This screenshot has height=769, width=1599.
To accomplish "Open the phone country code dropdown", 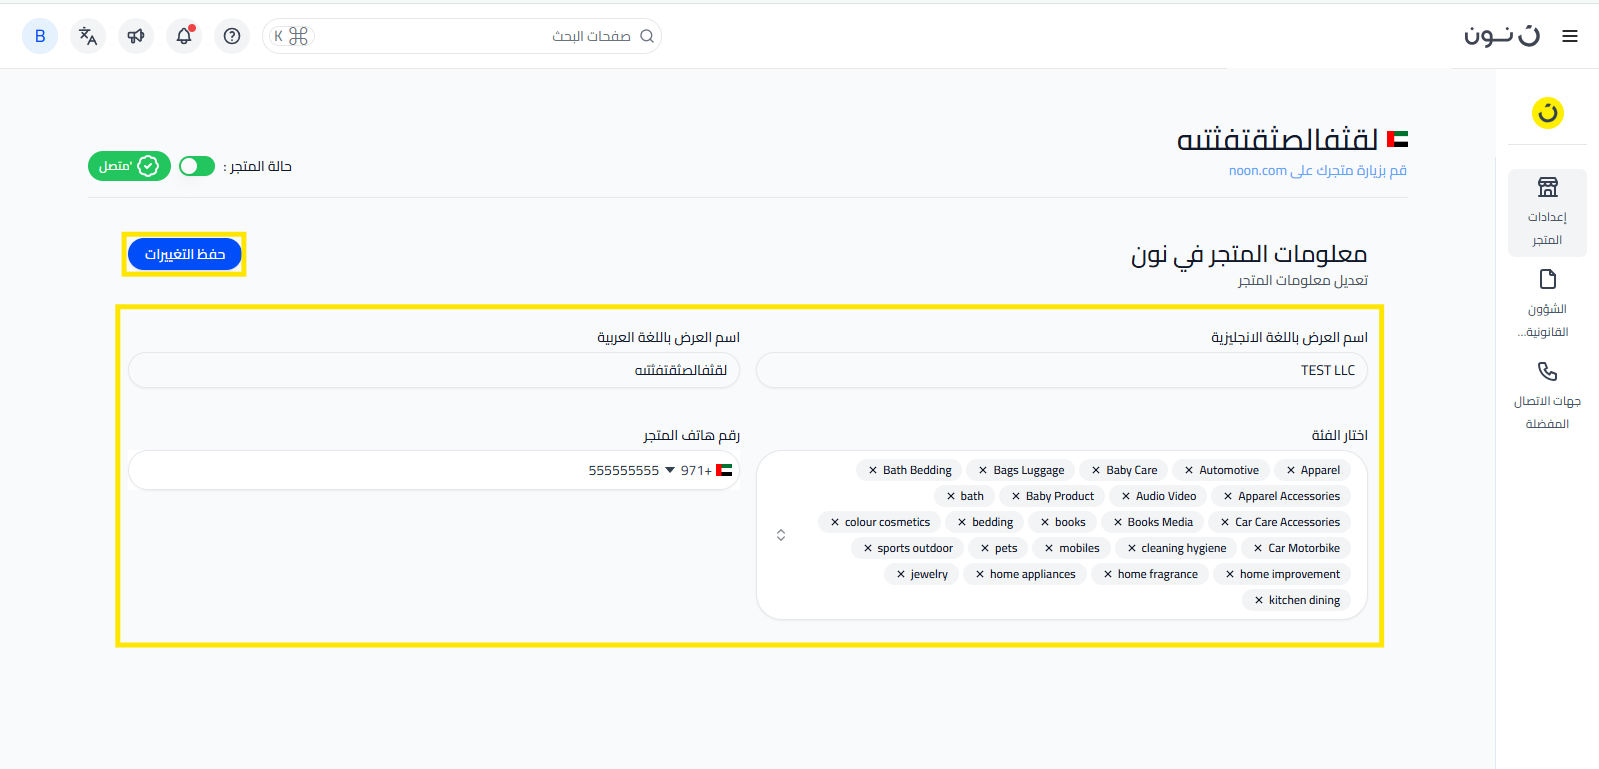I will 670,470.
